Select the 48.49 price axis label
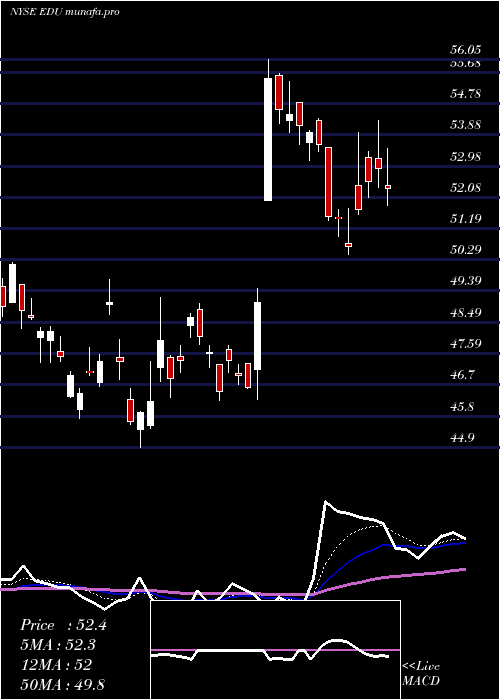The image size is (500, 700). click(465, 312)
